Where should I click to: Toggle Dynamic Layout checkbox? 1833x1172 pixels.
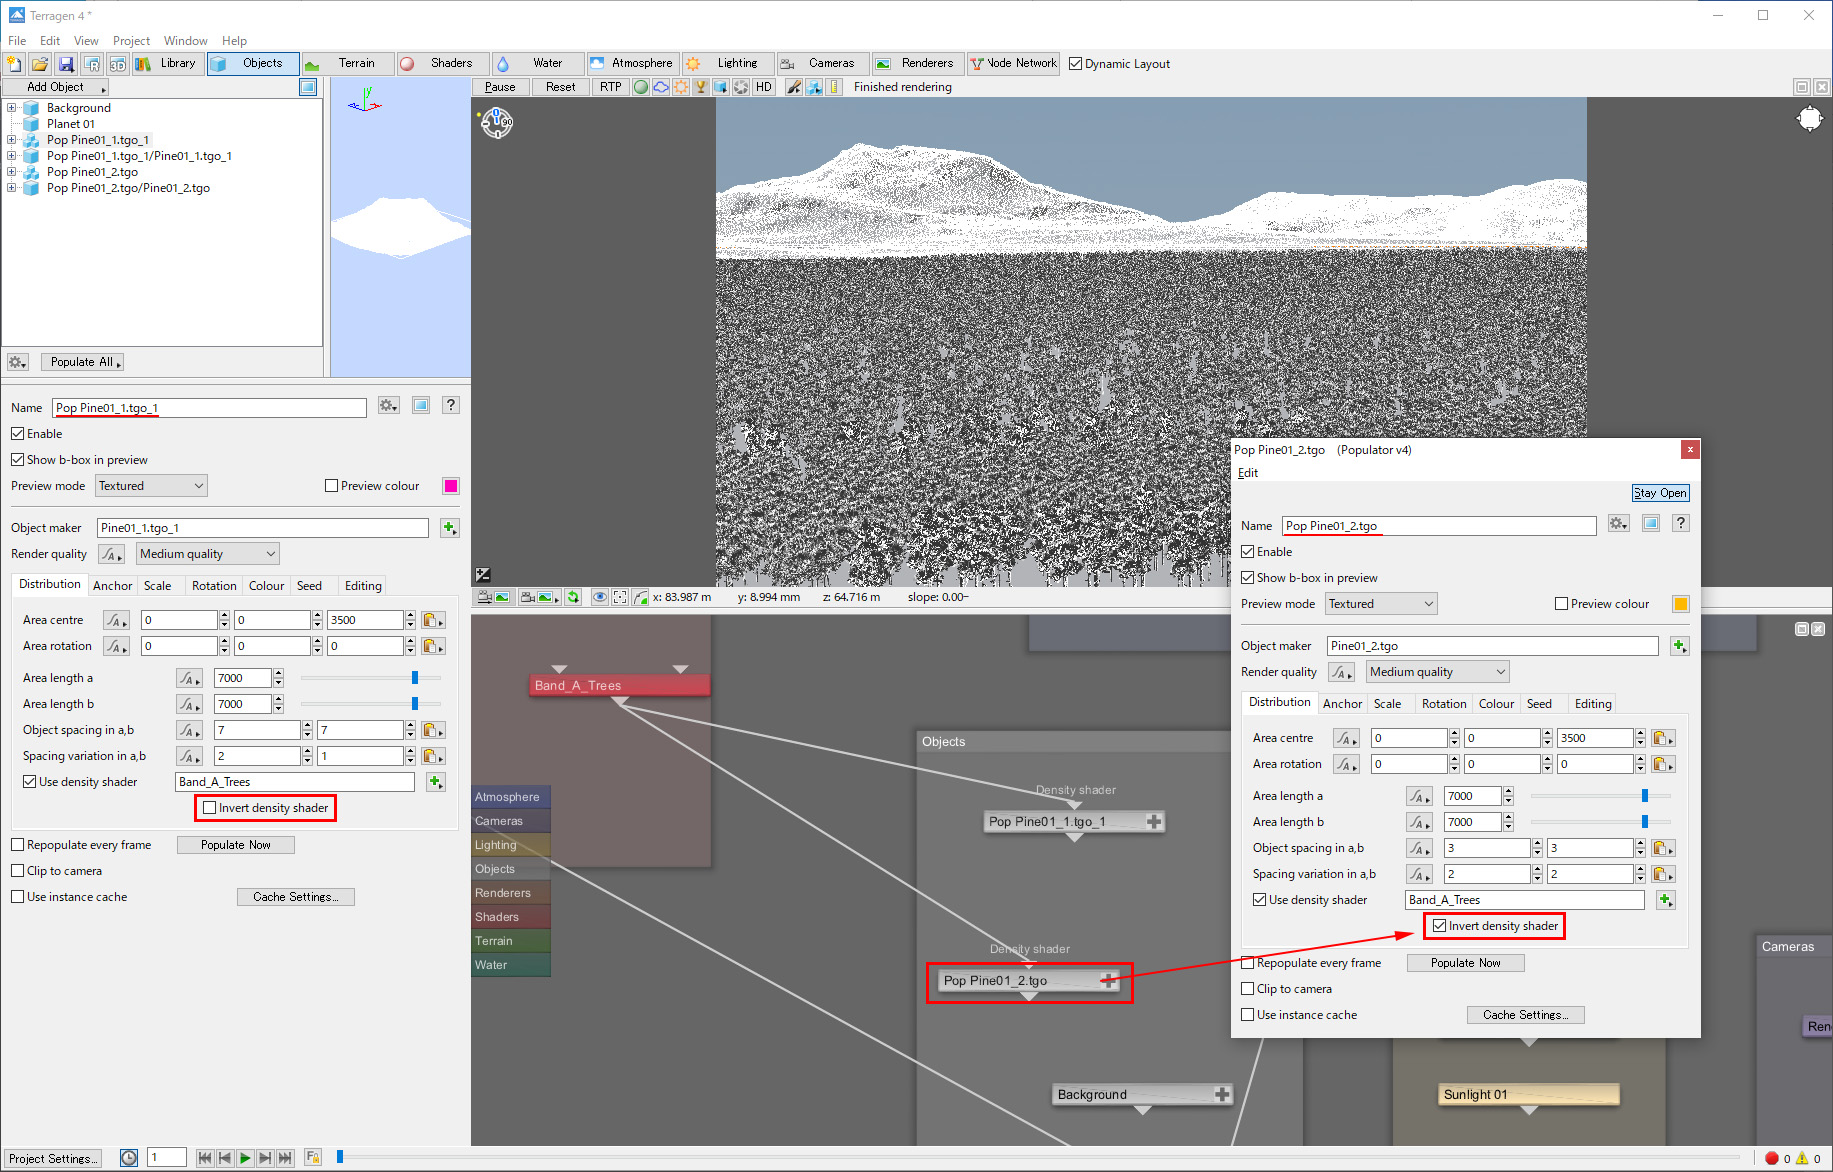(1076, 64)
